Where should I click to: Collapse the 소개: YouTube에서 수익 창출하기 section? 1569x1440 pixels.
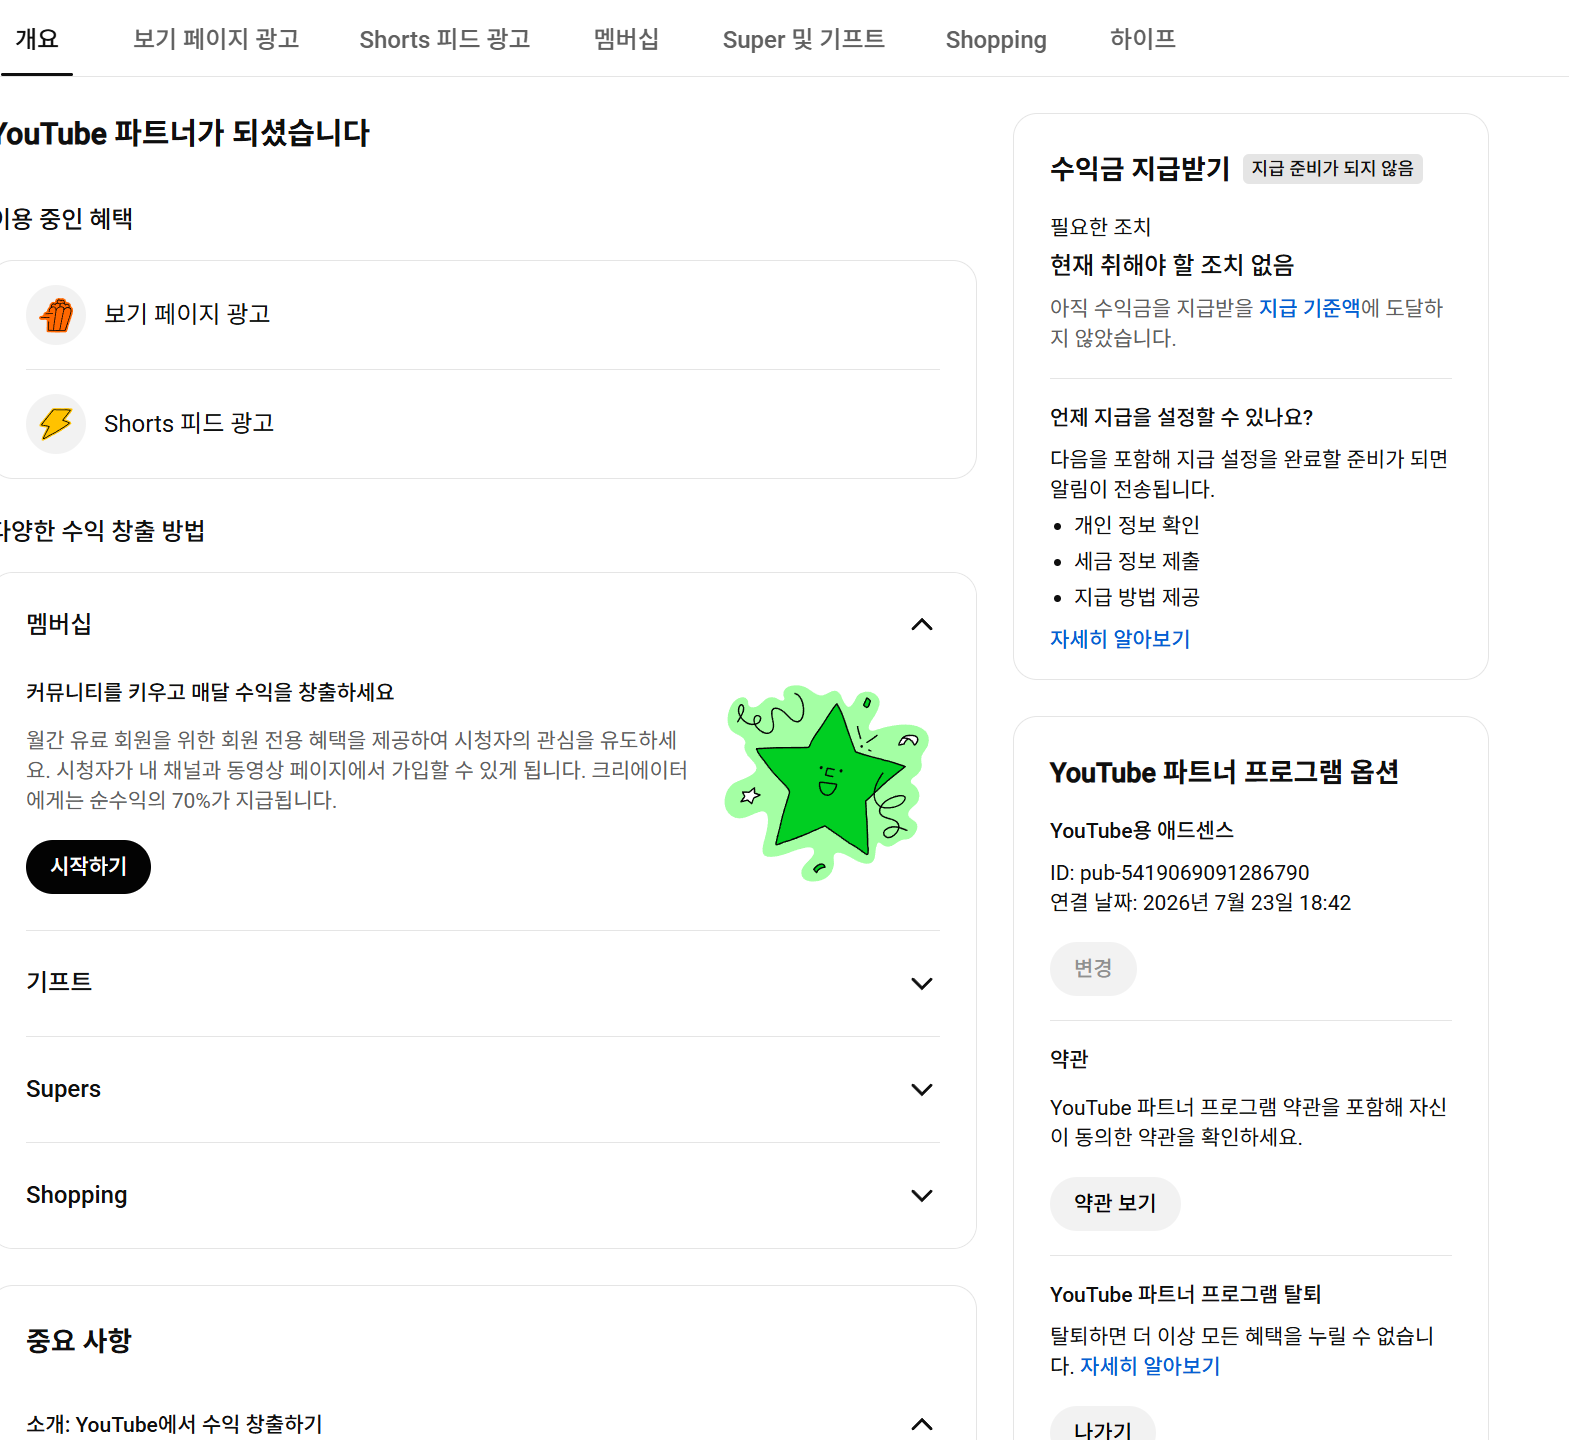point(922,1424)
